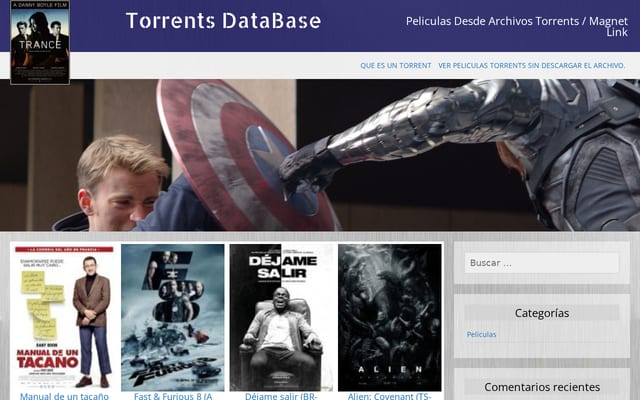The height and width of the screenshot is (400, 640).
Task: Open the Peliculas category link
Action: click(481, 334)
